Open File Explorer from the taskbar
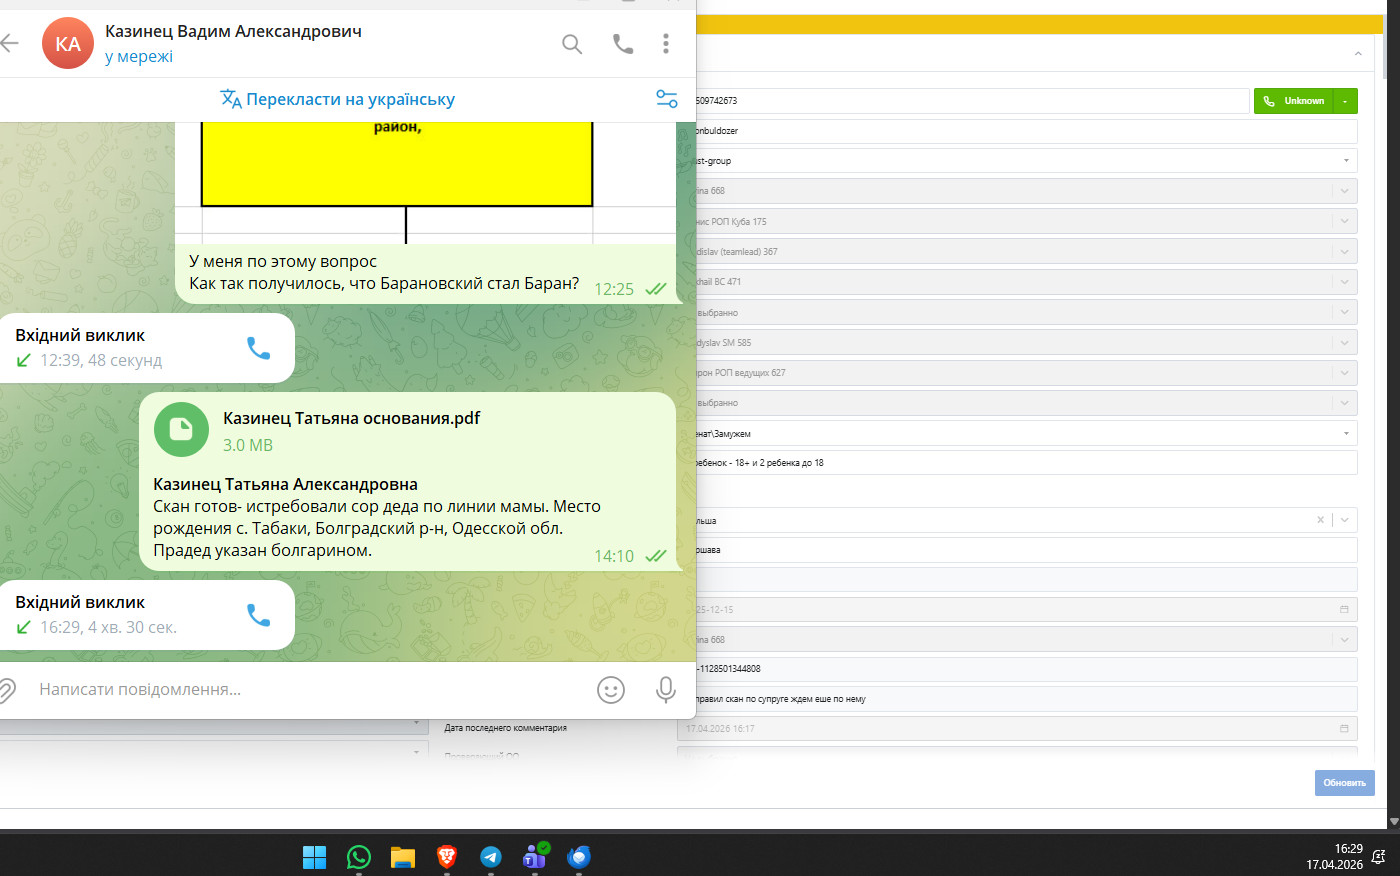Screen dimensions: 1400x876 click(x=403, y=857)
